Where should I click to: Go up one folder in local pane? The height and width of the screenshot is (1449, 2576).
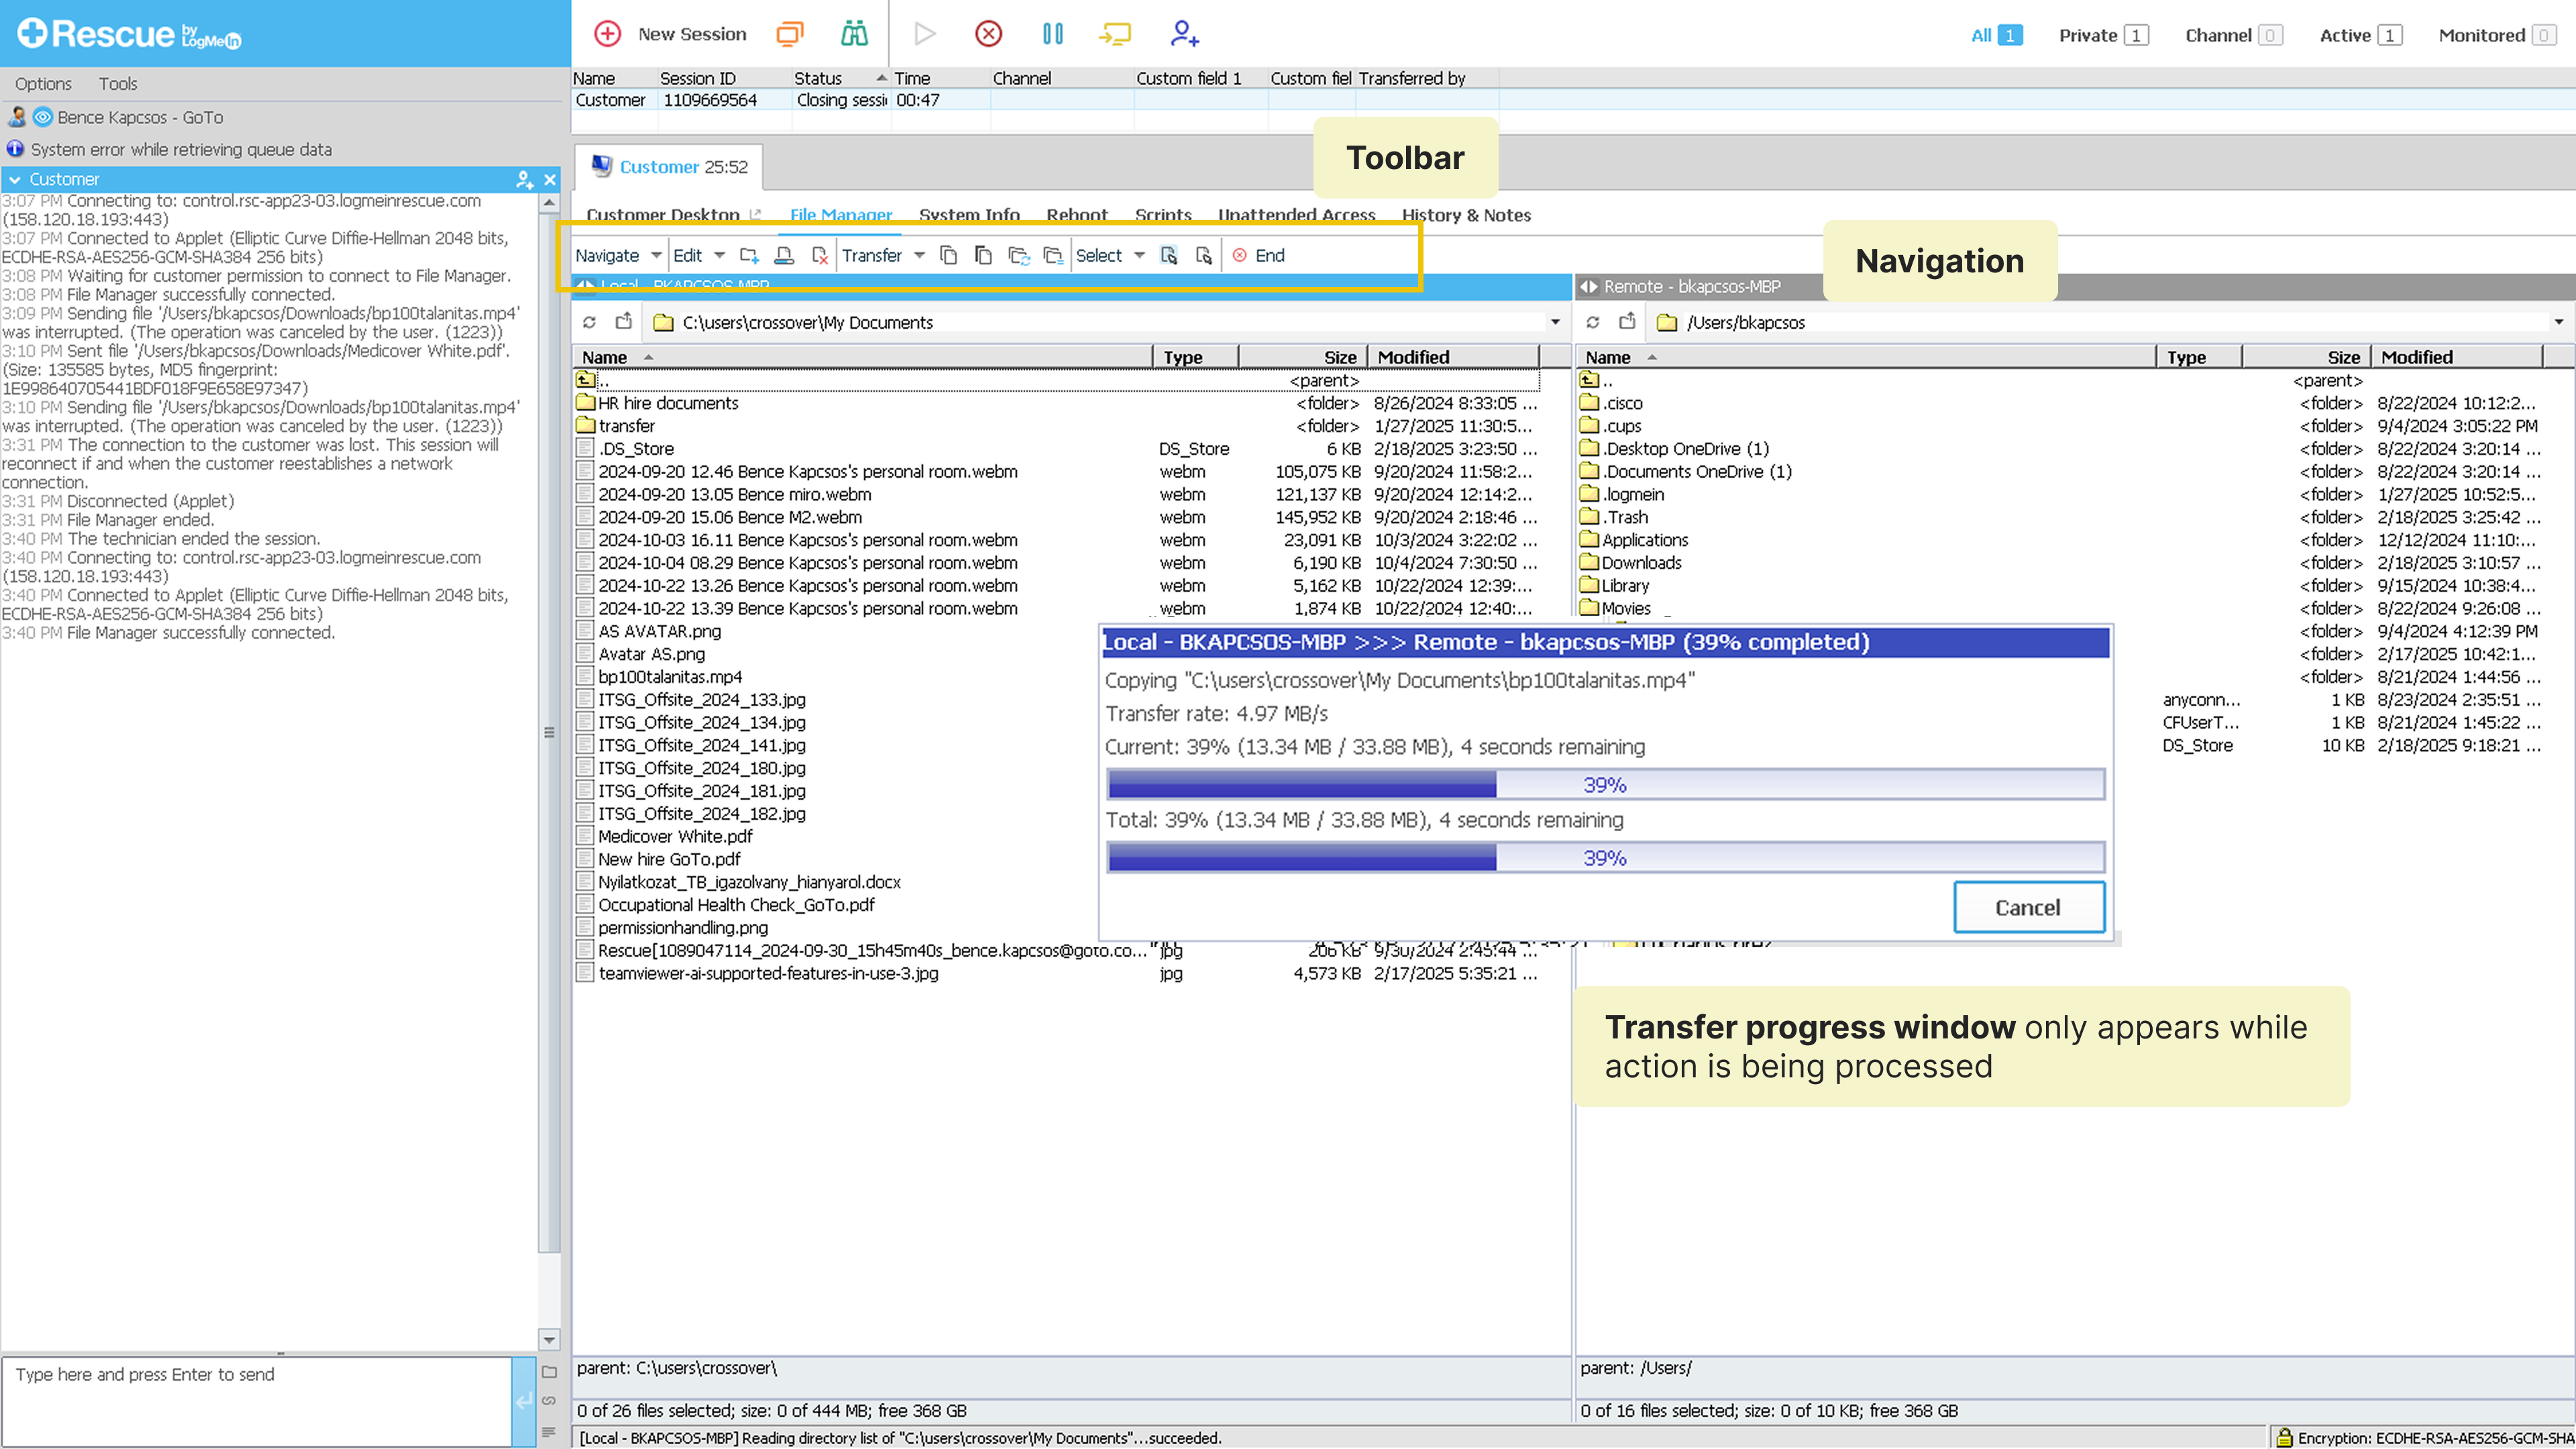[x=624, y=322]
